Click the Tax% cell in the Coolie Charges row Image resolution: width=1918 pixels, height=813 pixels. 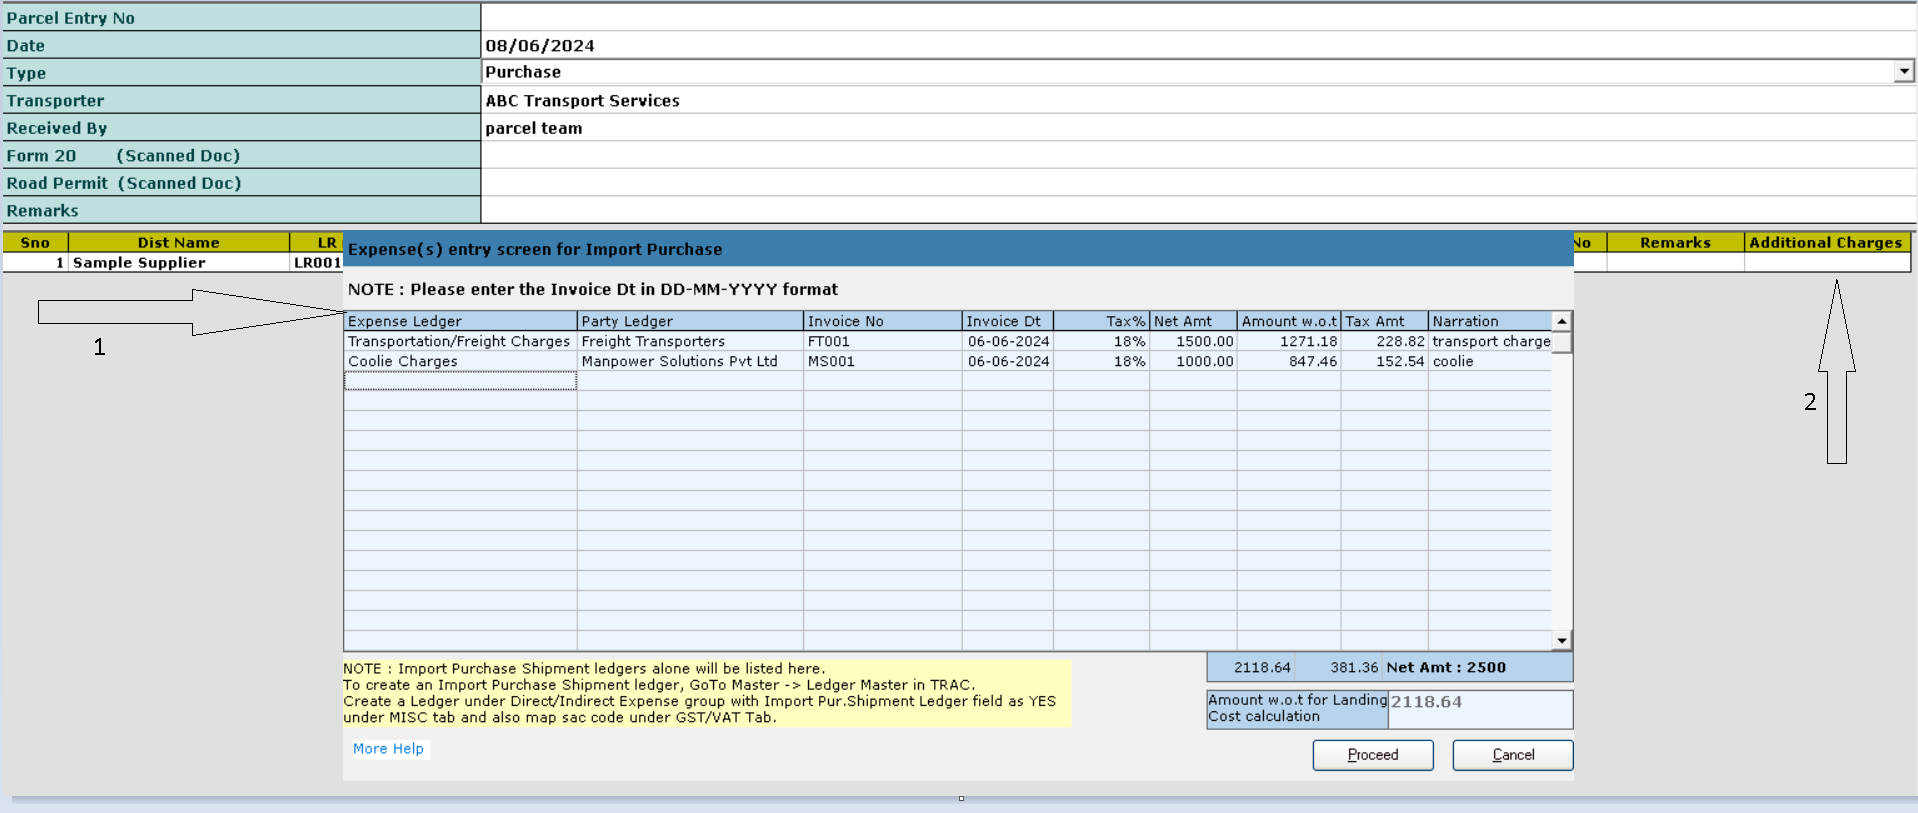1101,361
